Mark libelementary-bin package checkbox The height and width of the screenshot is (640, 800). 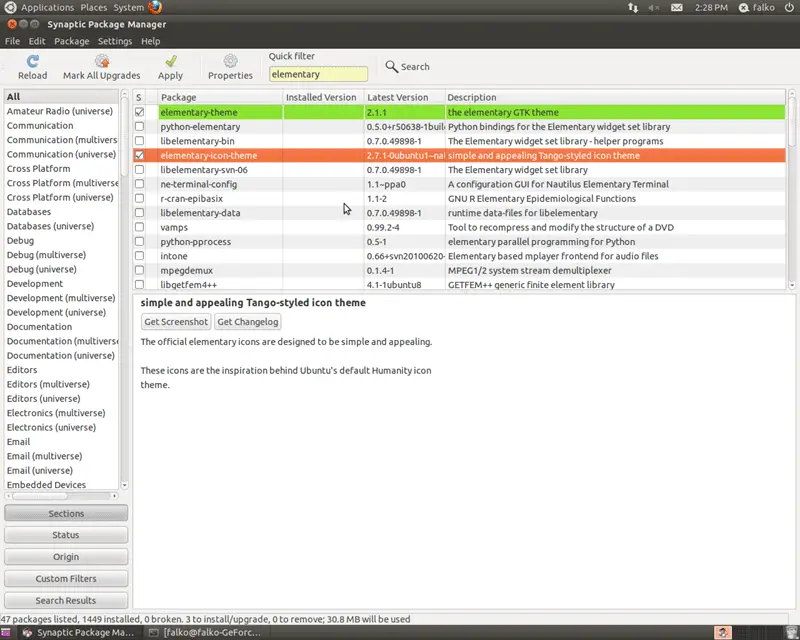[139, 140]
